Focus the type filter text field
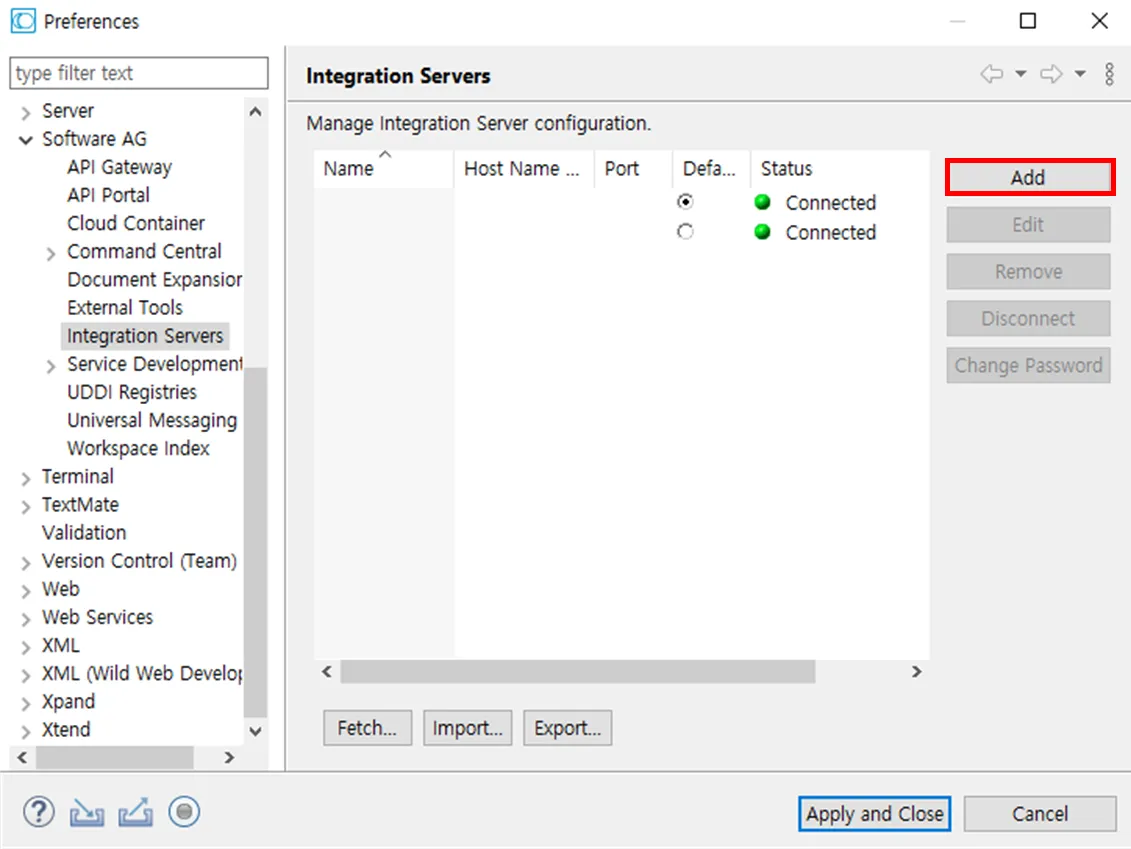The image size is (1131, 849). (139, 73)
